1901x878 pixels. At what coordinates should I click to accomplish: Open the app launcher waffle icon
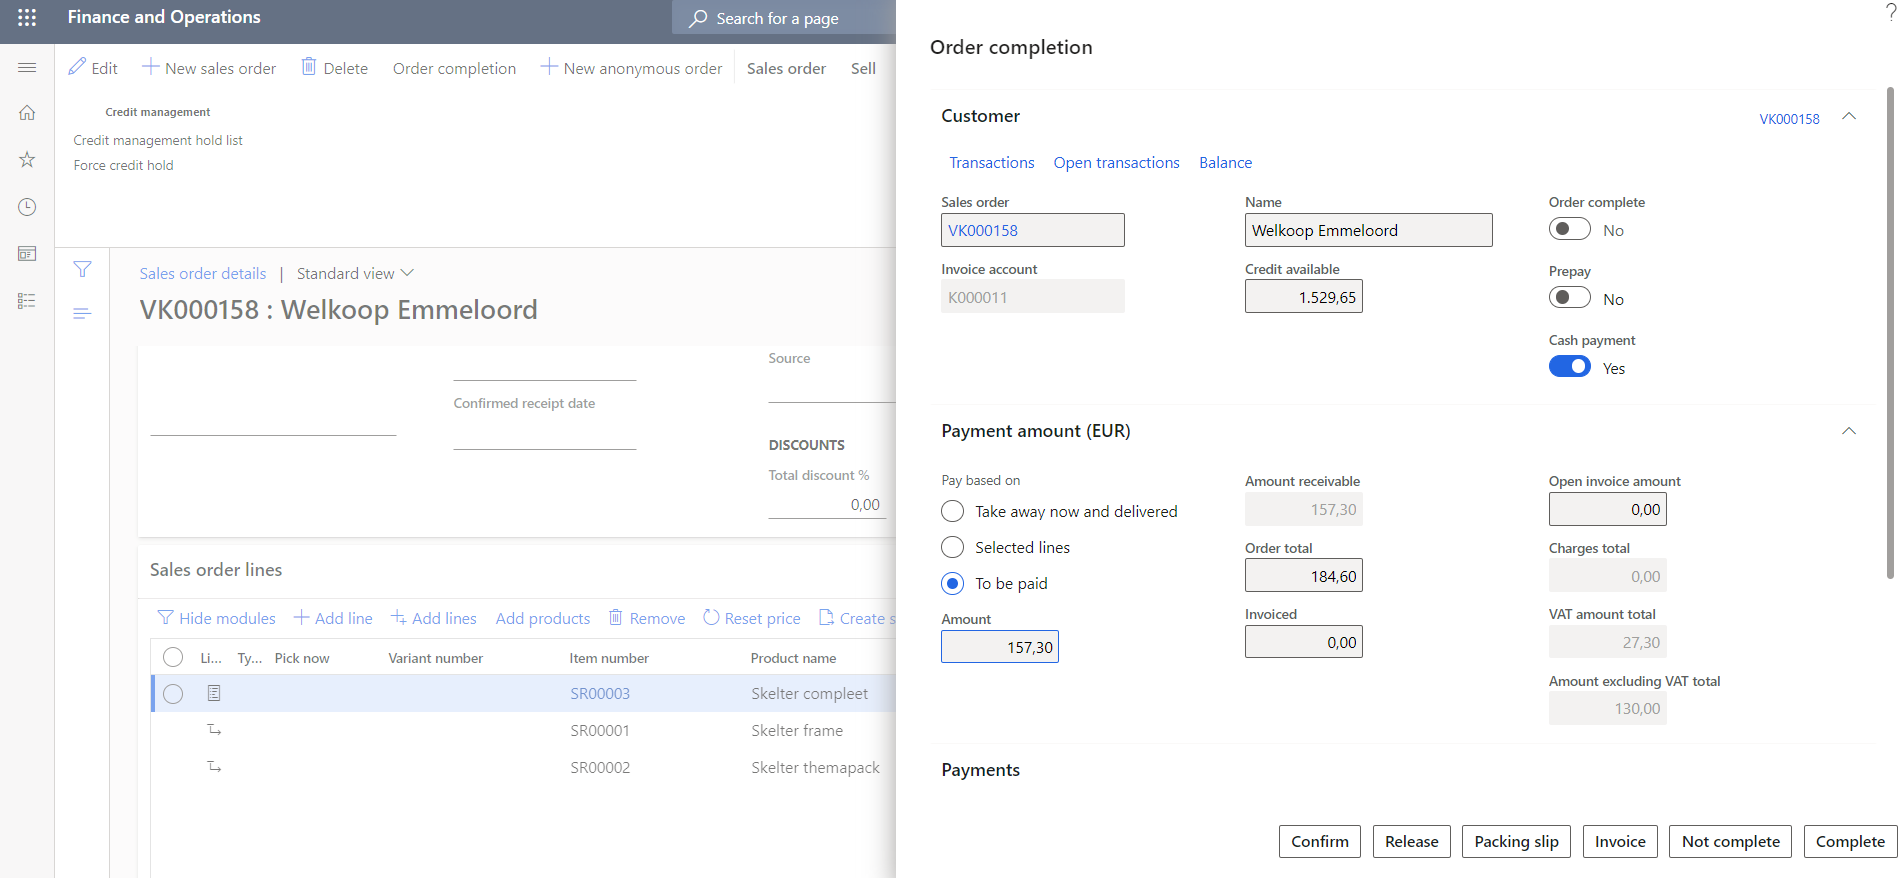pyautogui.click(x=27, y=18)
